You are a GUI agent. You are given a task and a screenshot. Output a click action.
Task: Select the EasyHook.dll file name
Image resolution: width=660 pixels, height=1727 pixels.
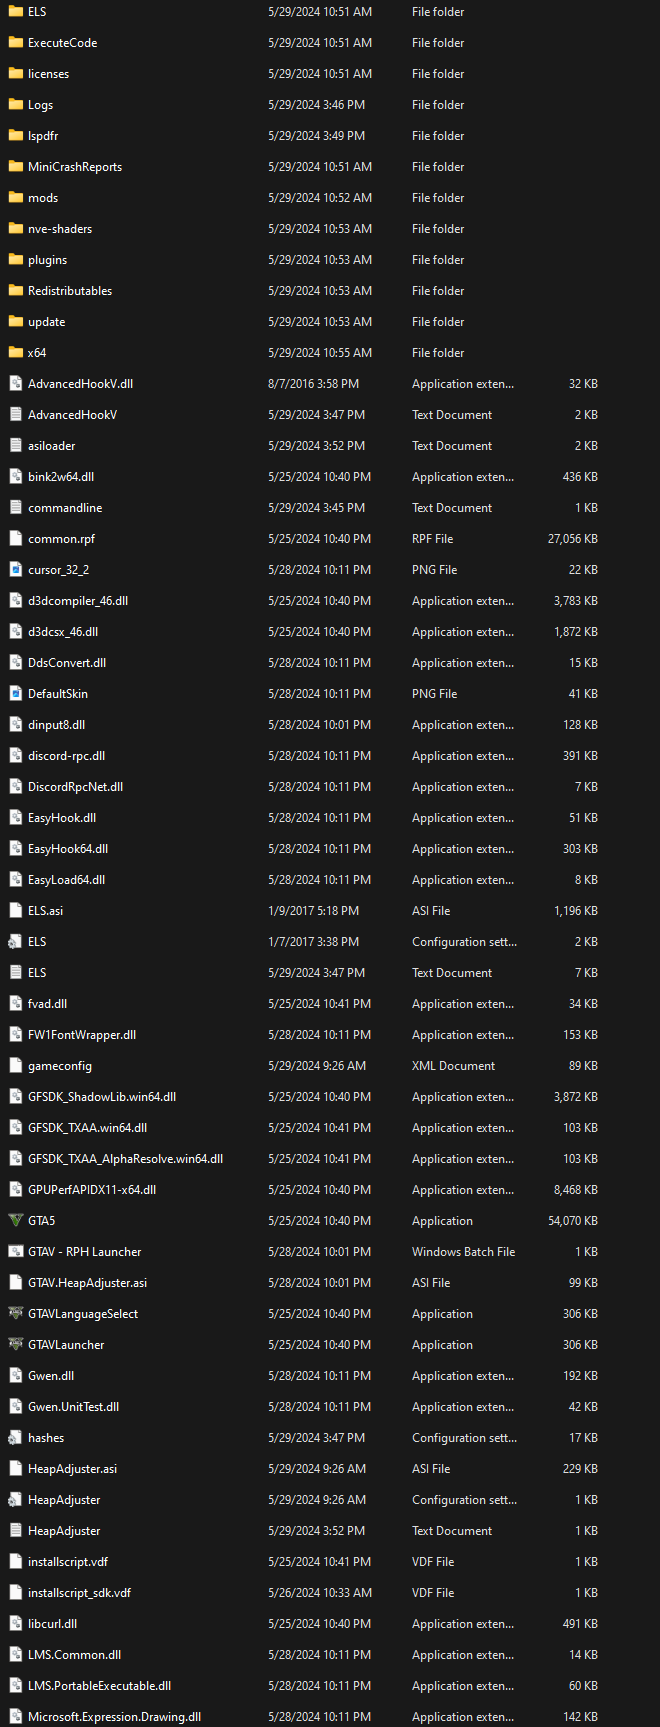[x=62, y=818]
